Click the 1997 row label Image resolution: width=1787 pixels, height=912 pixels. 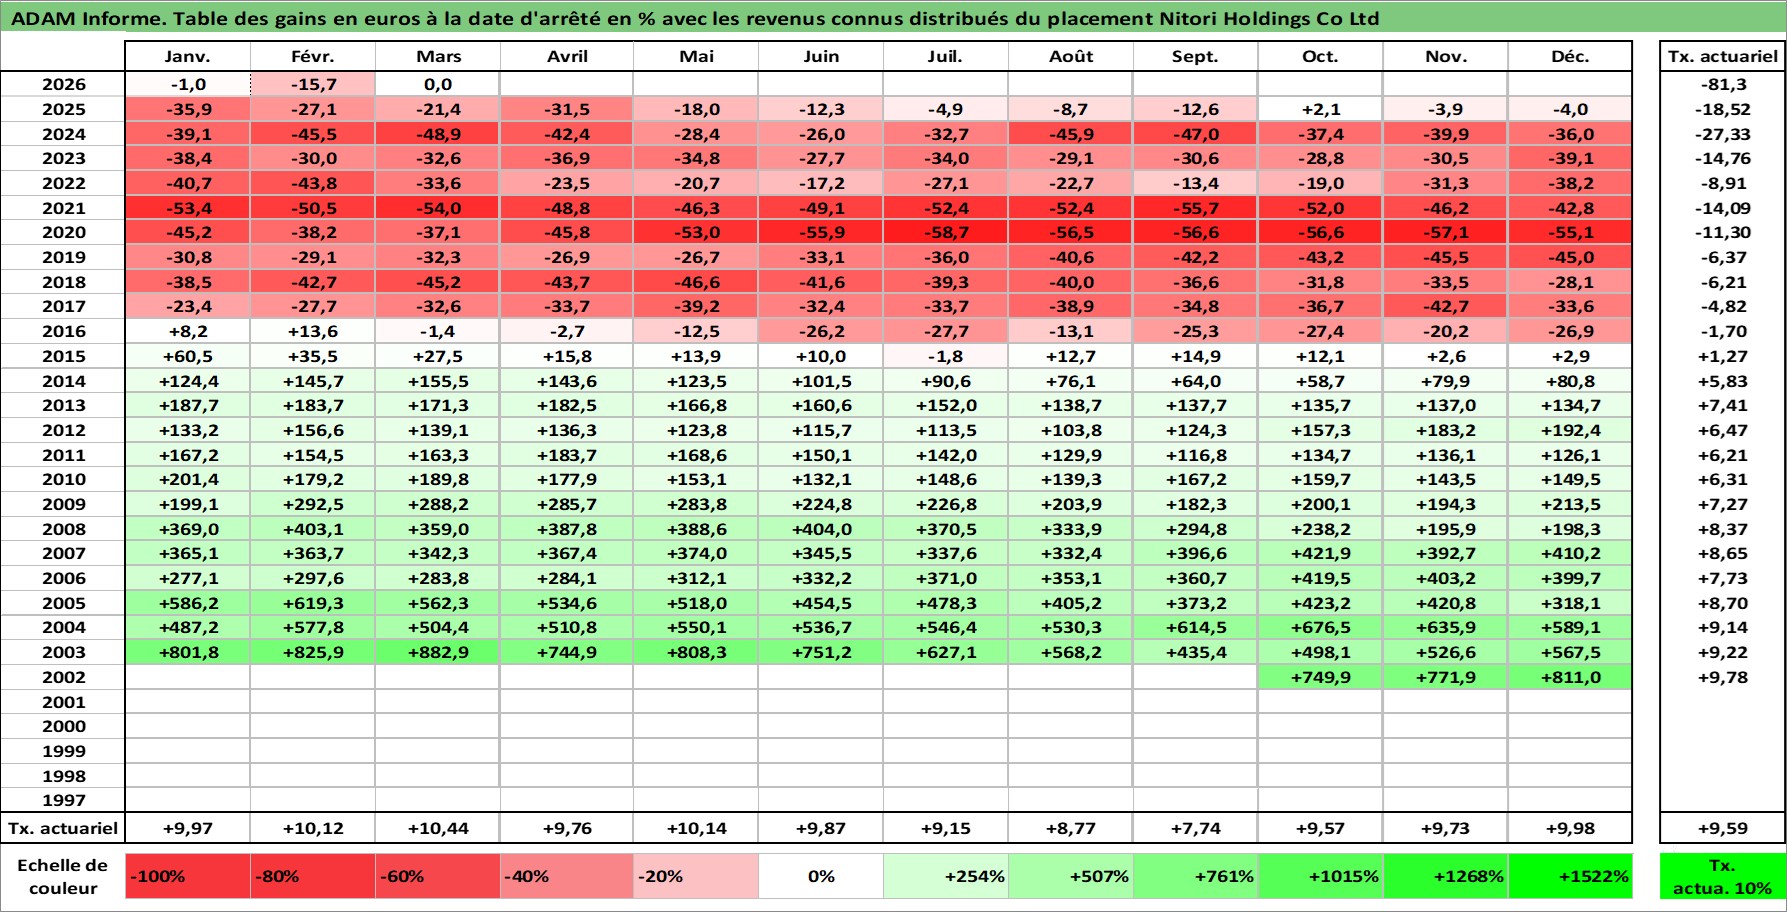[x=63, y=801]
